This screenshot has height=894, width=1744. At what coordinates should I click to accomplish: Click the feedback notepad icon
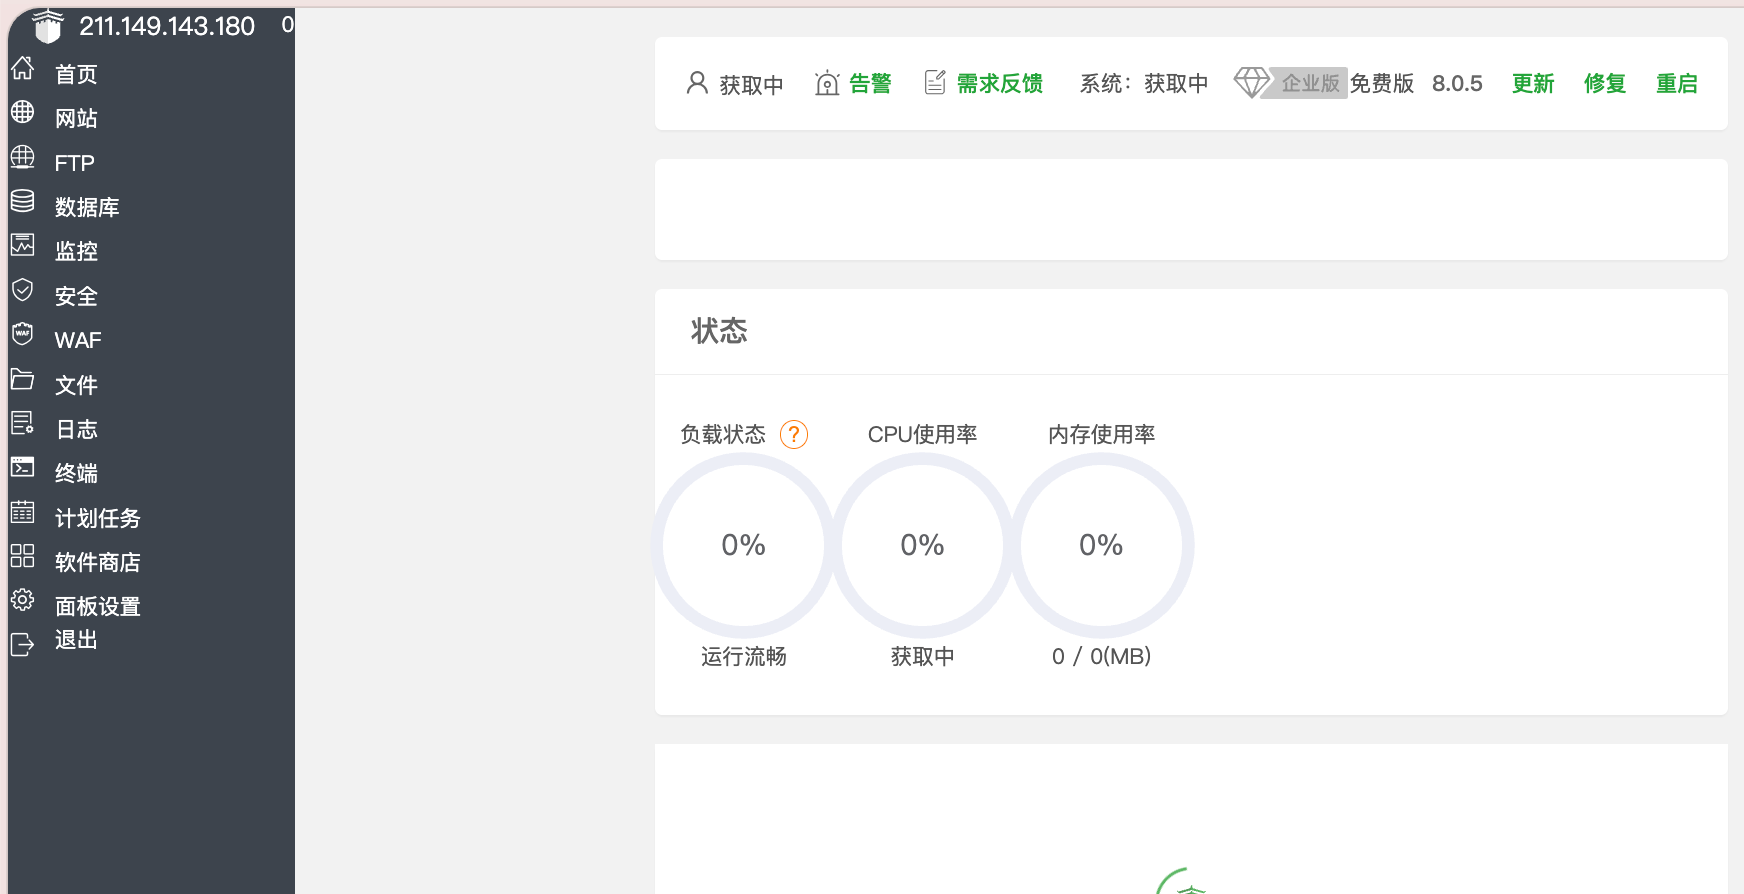[935, 82]
